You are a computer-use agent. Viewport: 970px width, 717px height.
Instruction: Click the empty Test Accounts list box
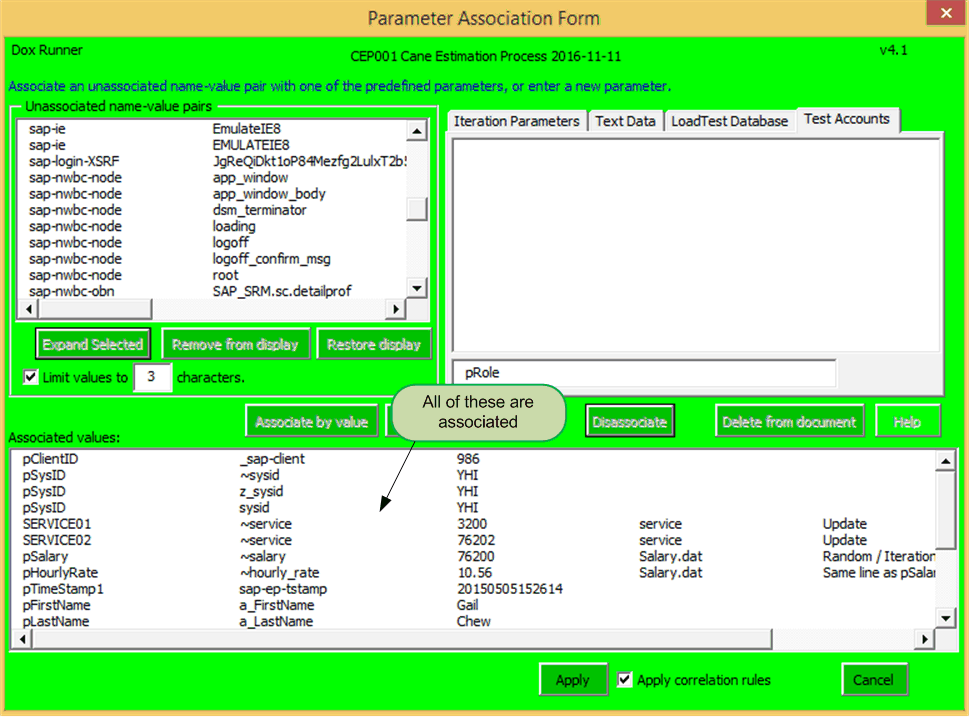(696, 245)
